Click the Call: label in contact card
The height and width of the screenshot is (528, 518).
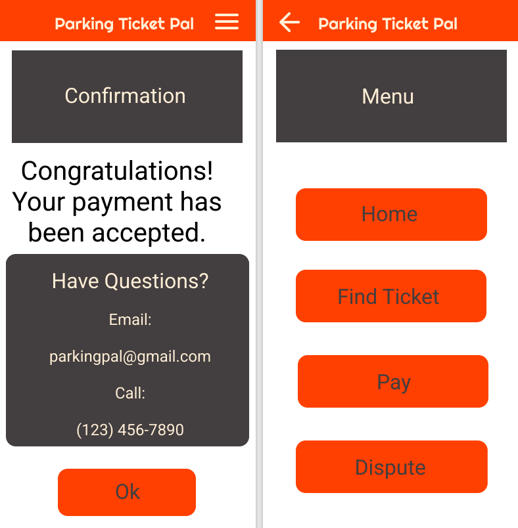[x=130, y=393]
